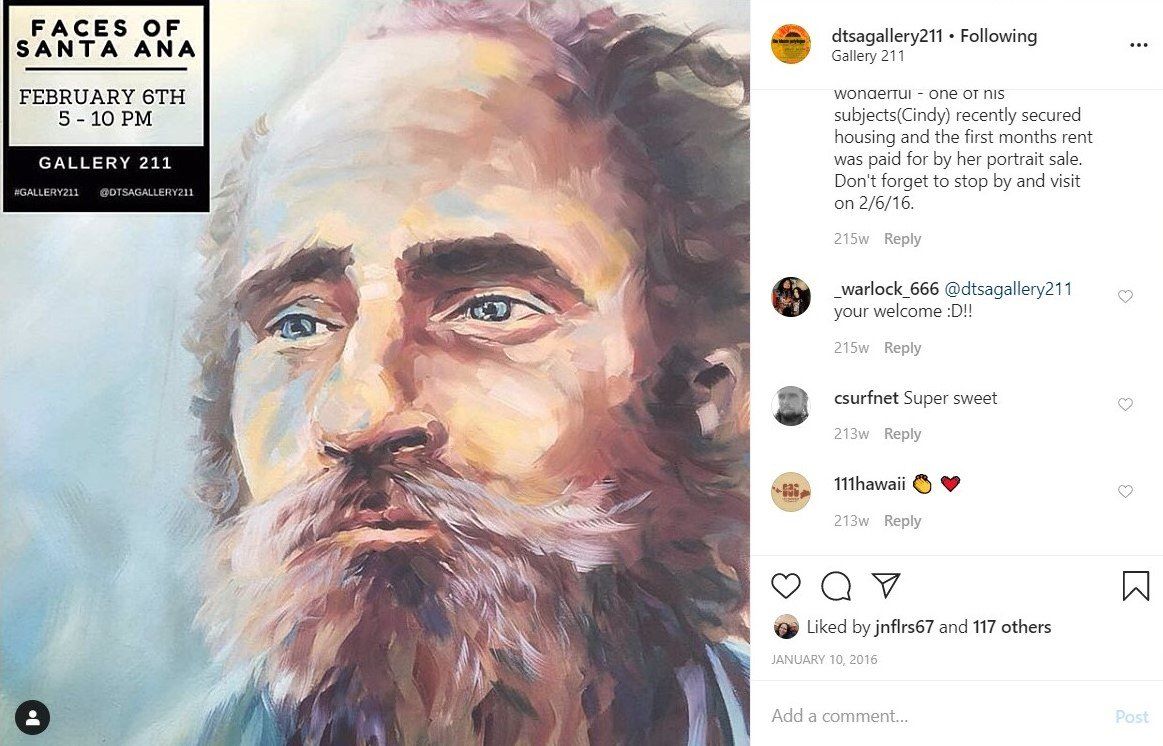Open the dtsagallery211 username link
1163x746 pixels.
click(x=887, y=36)
